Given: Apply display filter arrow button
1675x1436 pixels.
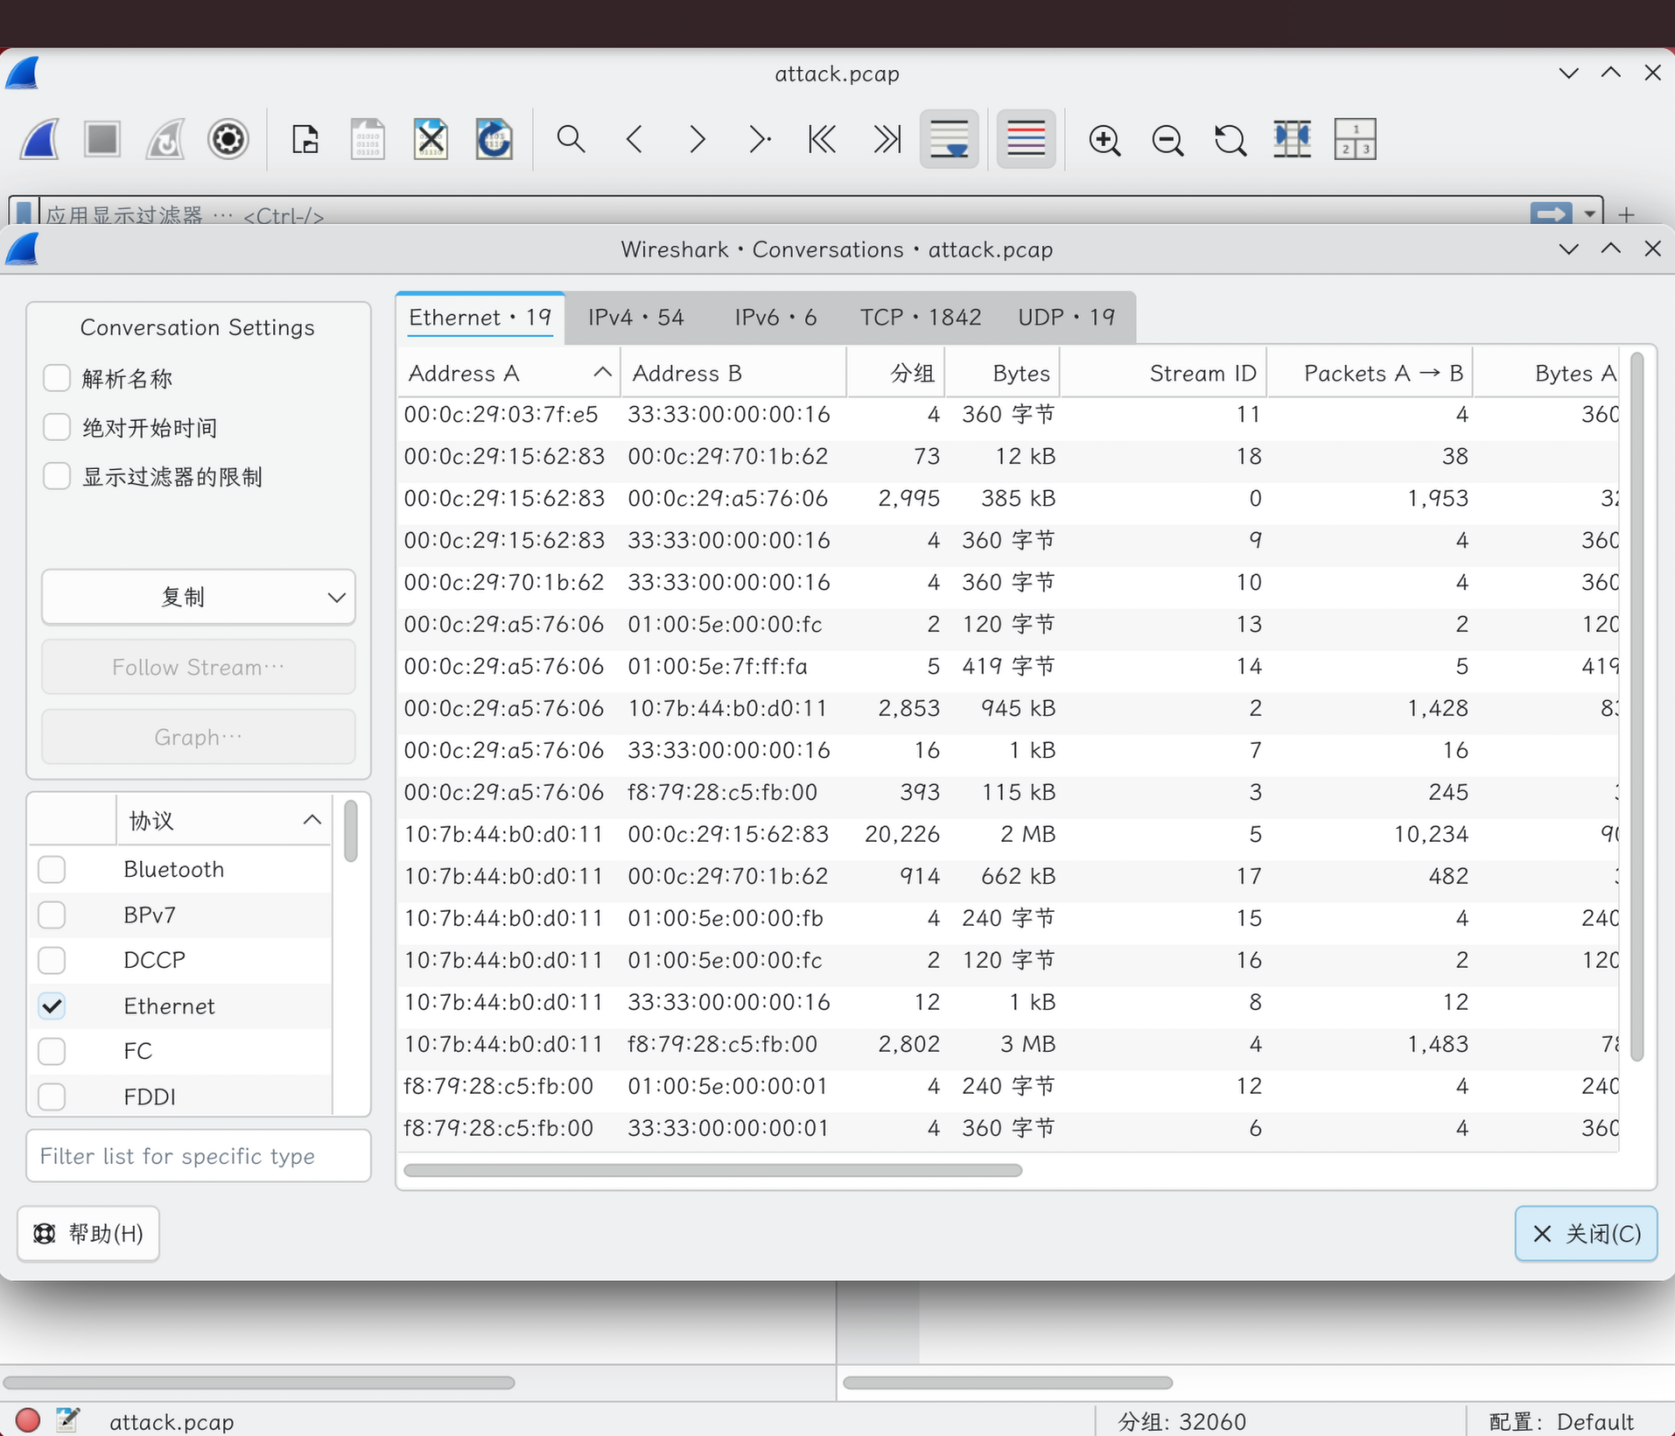Looking at the screenshot, I should [1551, 213].
